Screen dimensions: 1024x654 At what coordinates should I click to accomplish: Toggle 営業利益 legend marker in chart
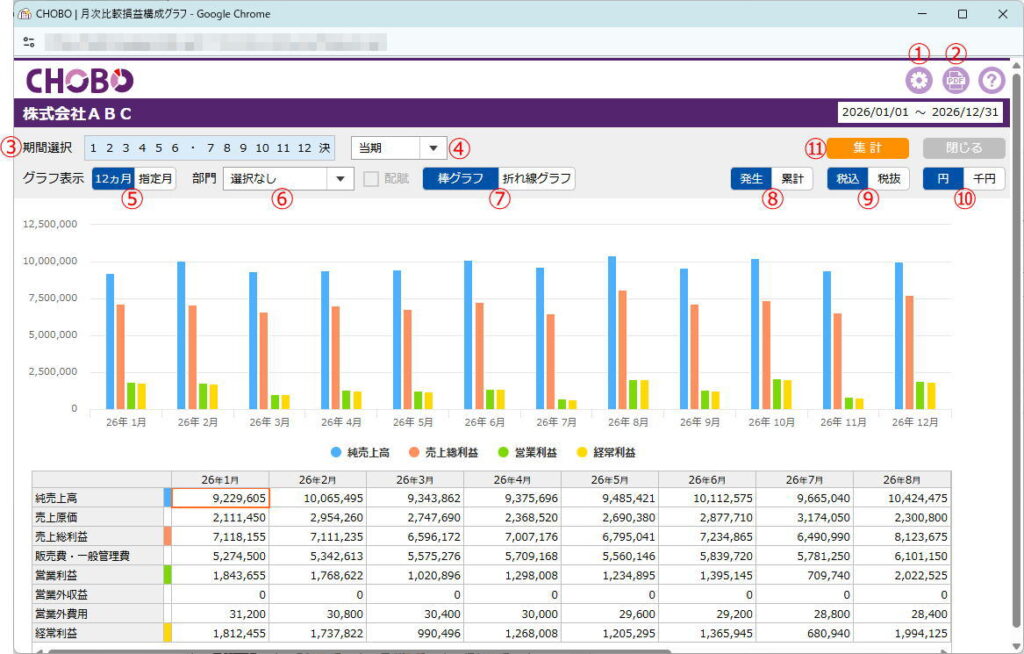(505, 452)
